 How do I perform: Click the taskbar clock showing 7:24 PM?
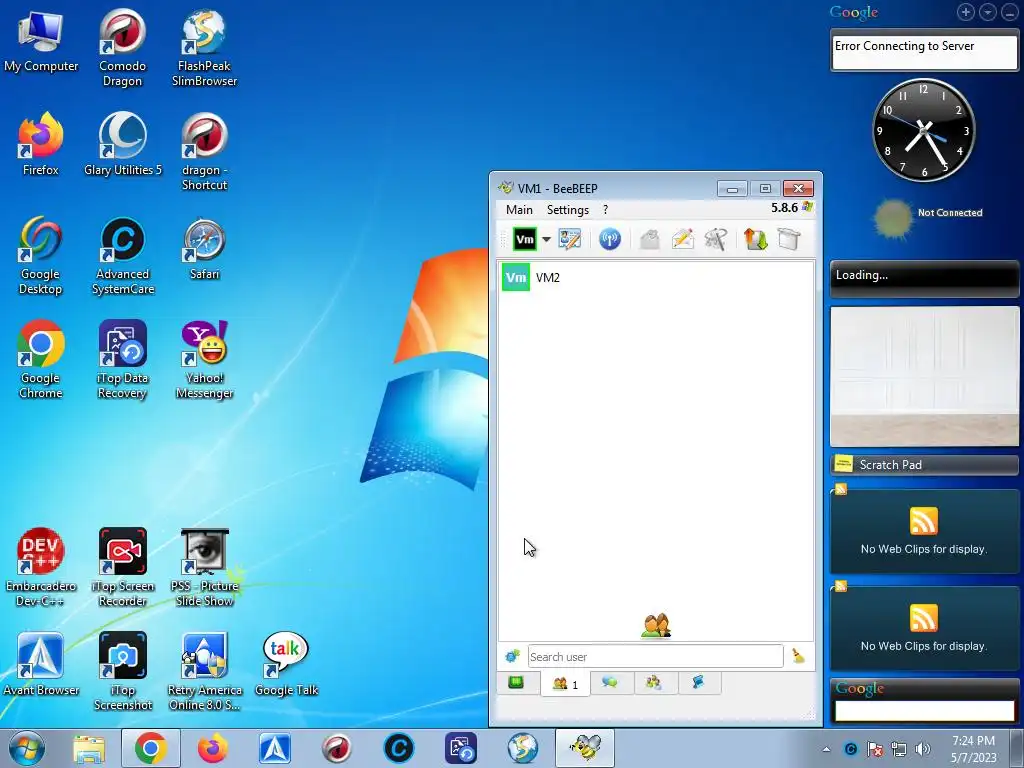pyautogui.click(x=973, y=749)
